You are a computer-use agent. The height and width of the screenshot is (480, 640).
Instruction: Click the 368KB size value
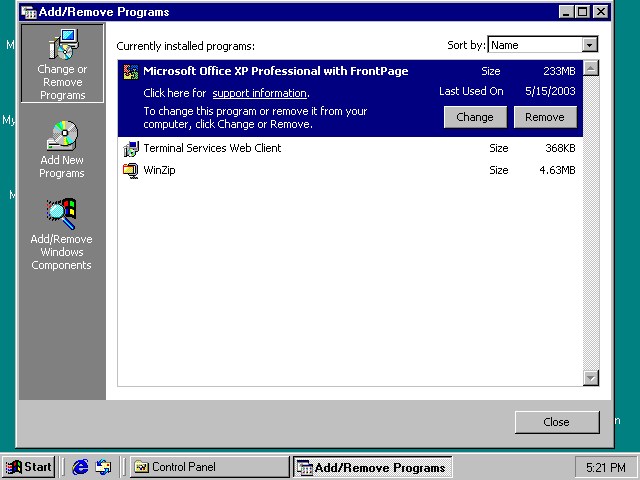(x=560, y=149)
